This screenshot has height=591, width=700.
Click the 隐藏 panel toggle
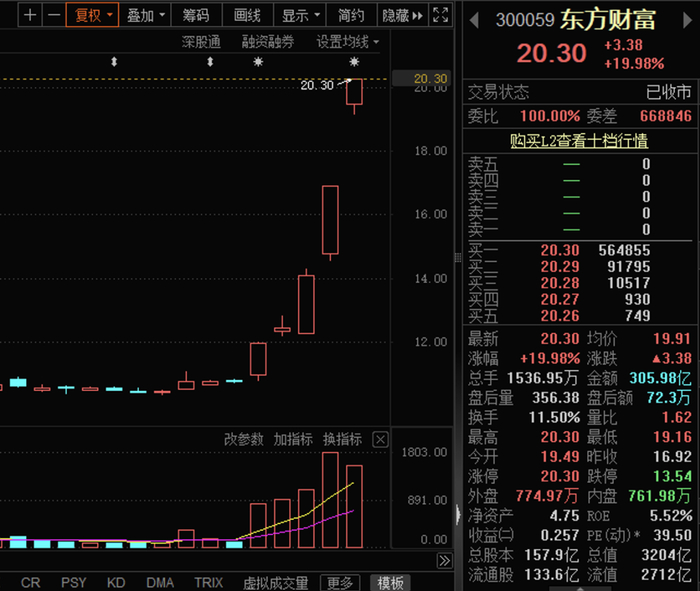click(403, 15)
